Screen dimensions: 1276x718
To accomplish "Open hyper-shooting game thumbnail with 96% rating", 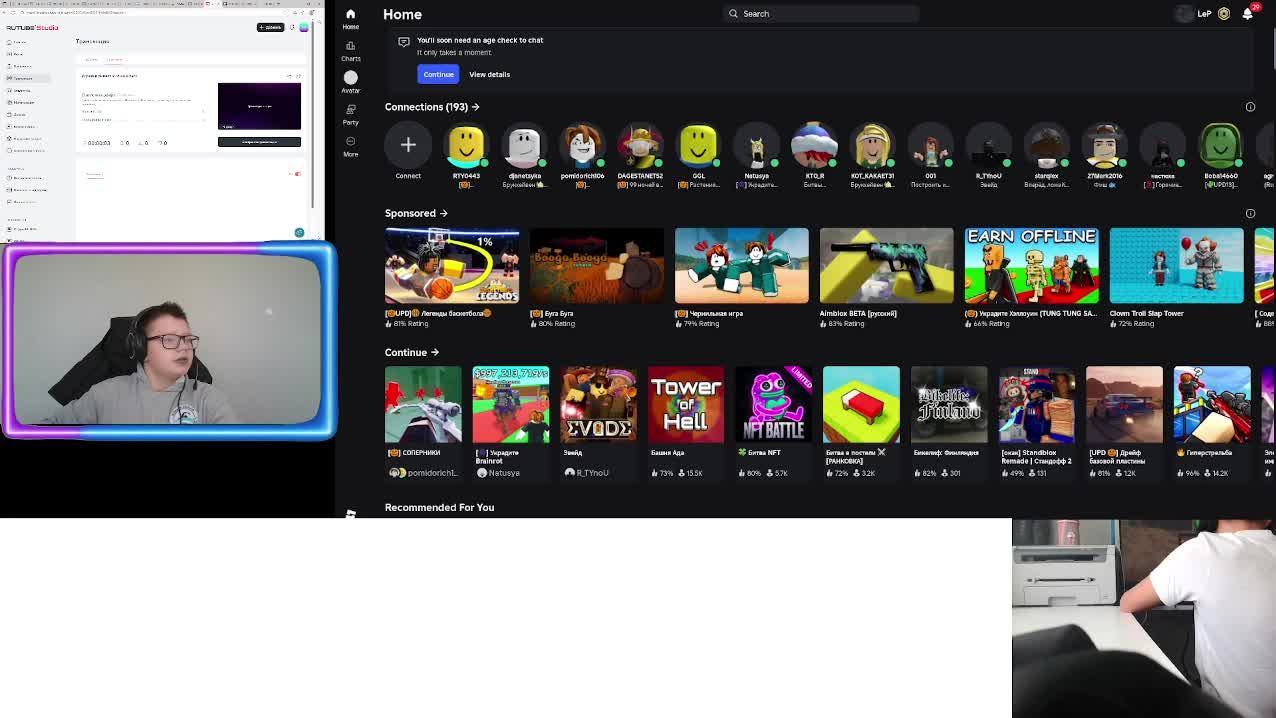I will point(1212,405).
